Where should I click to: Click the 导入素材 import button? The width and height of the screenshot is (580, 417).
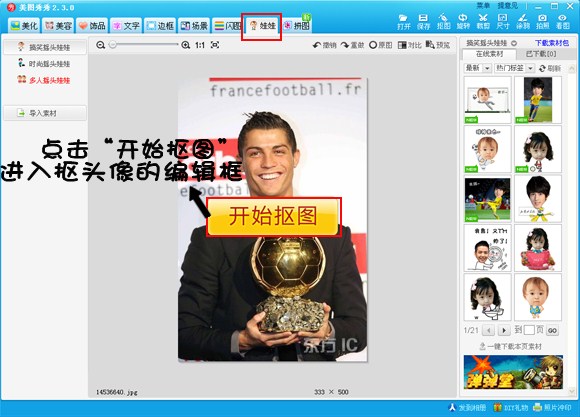pyautogui.click(x=45, y=113)
